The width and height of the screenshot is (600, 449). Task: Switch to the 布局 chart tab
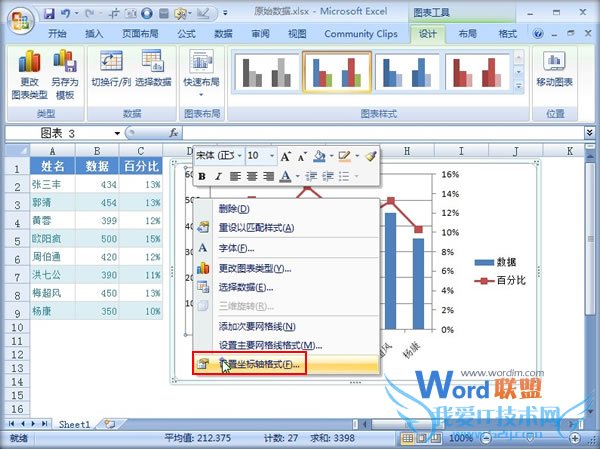467,34
